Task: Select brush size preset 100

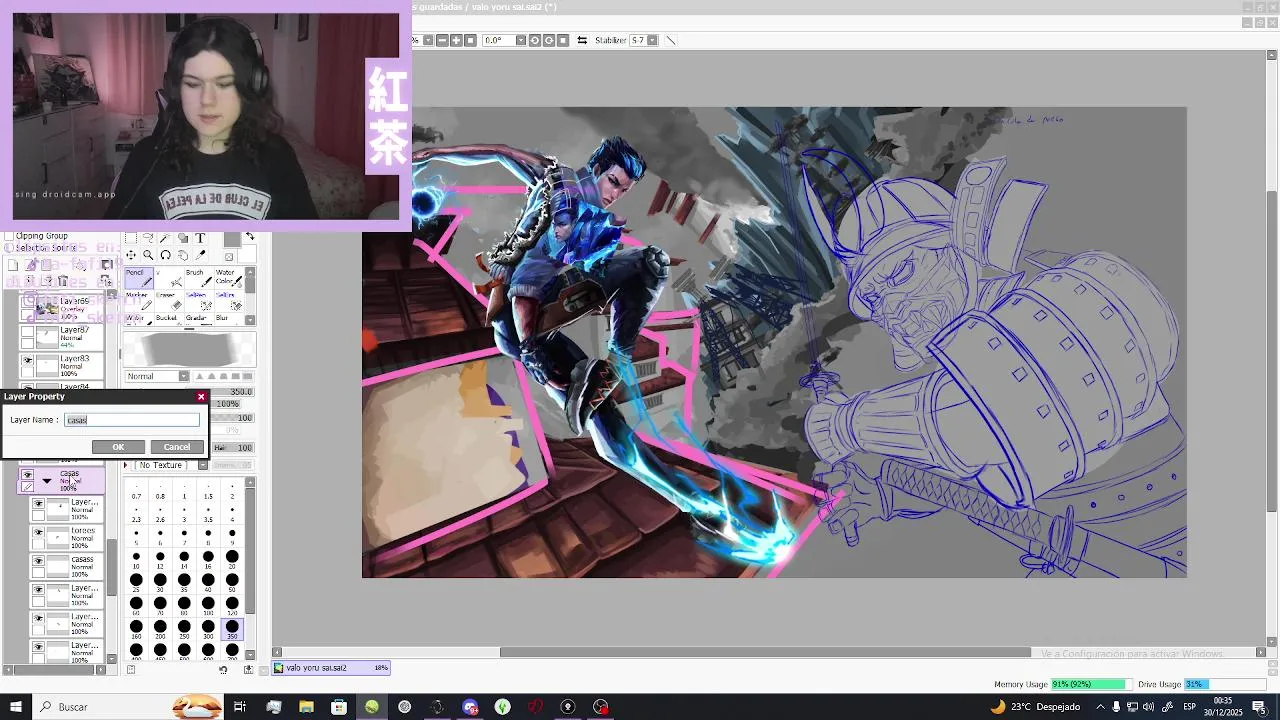Action: tap(208, 606)
